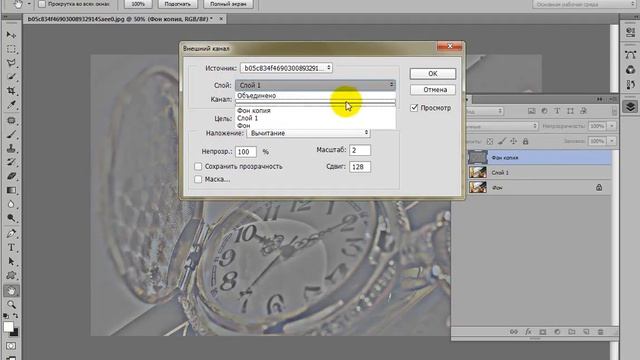640x360 pixels.
Task: Toggle Прокрутка во всех окнах checkbox
Action: [x=42, y=4]
